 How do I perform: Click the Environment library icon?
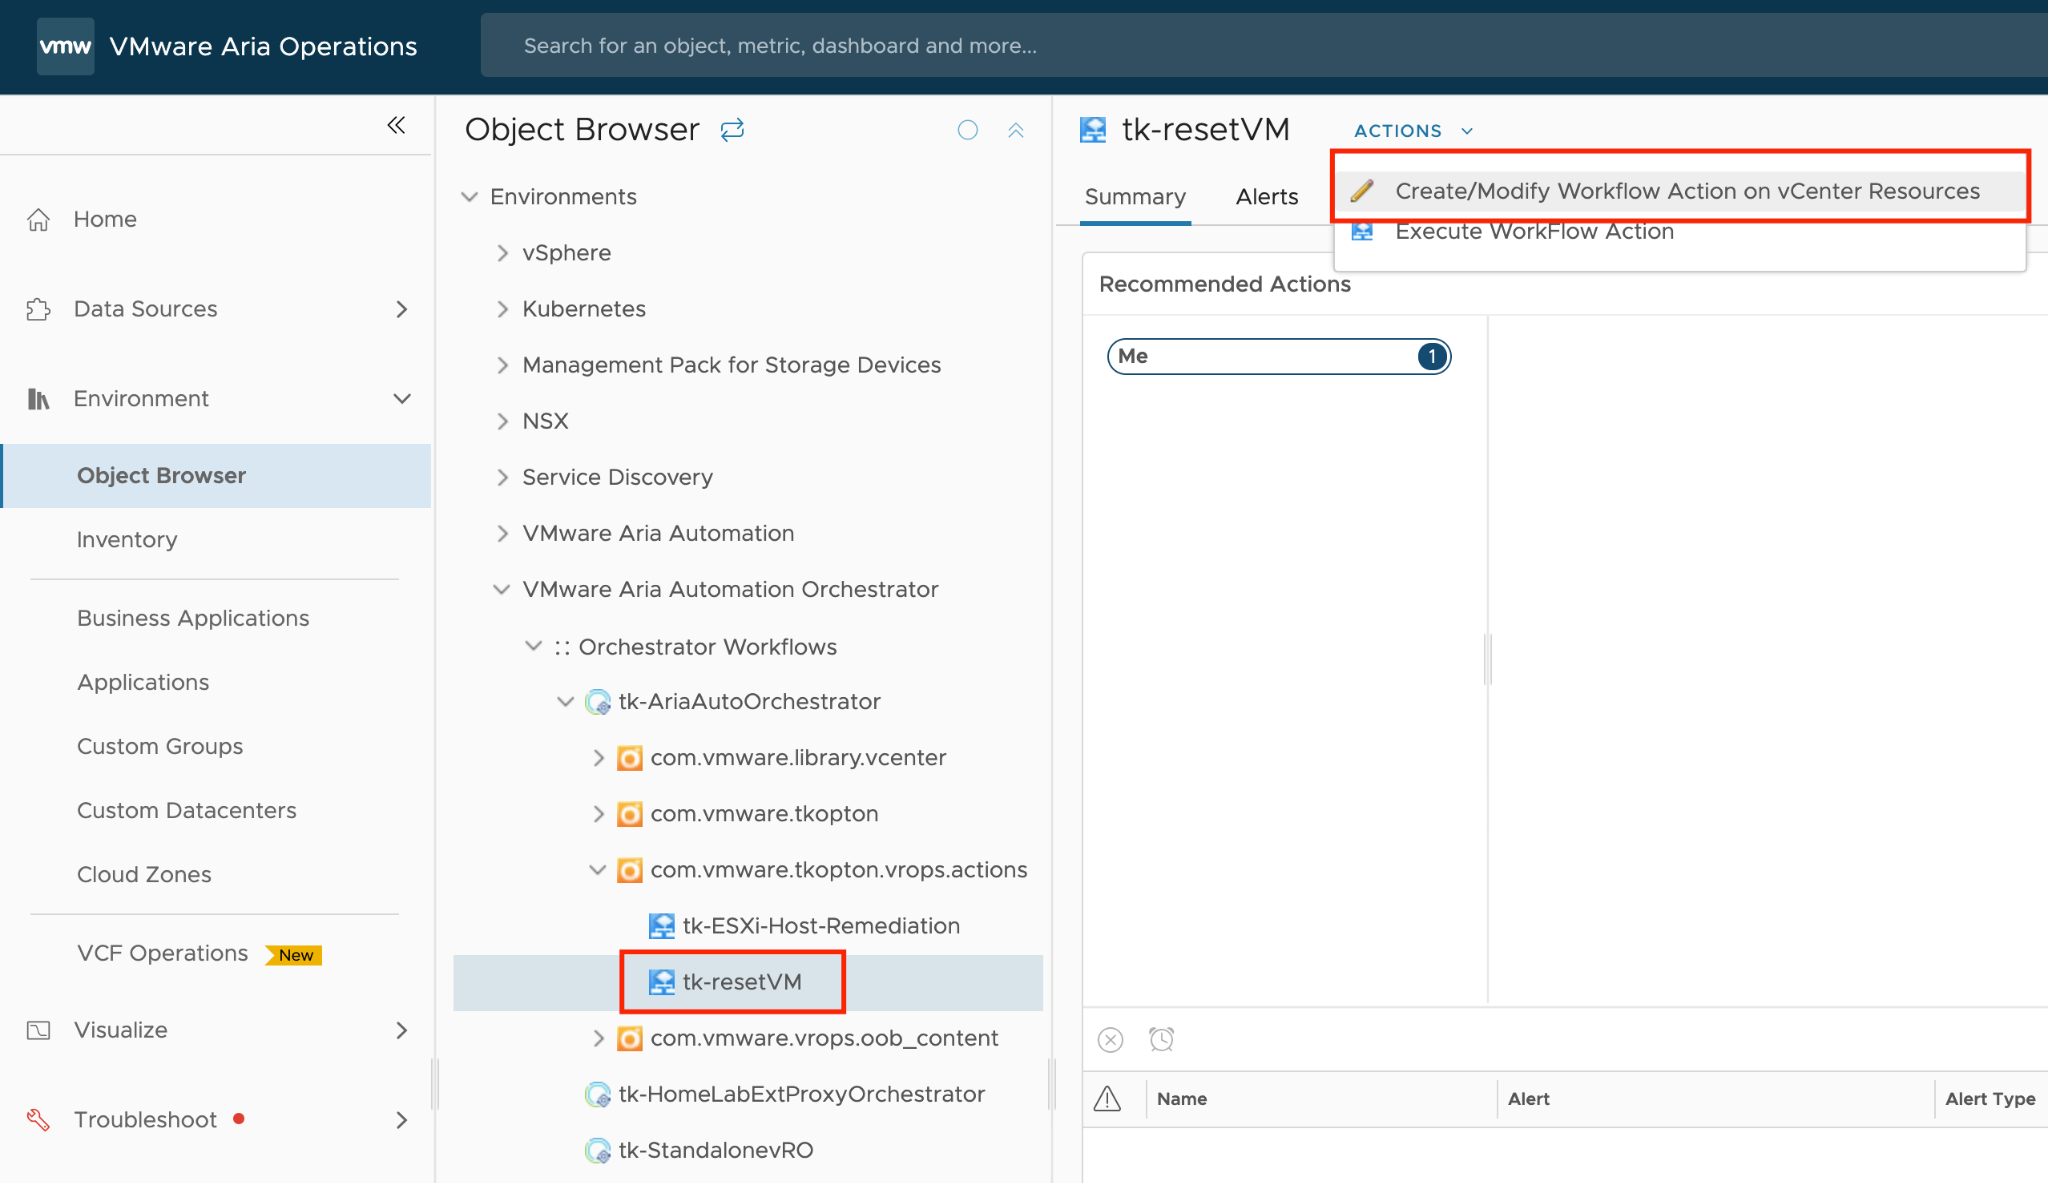click(38, 399)
